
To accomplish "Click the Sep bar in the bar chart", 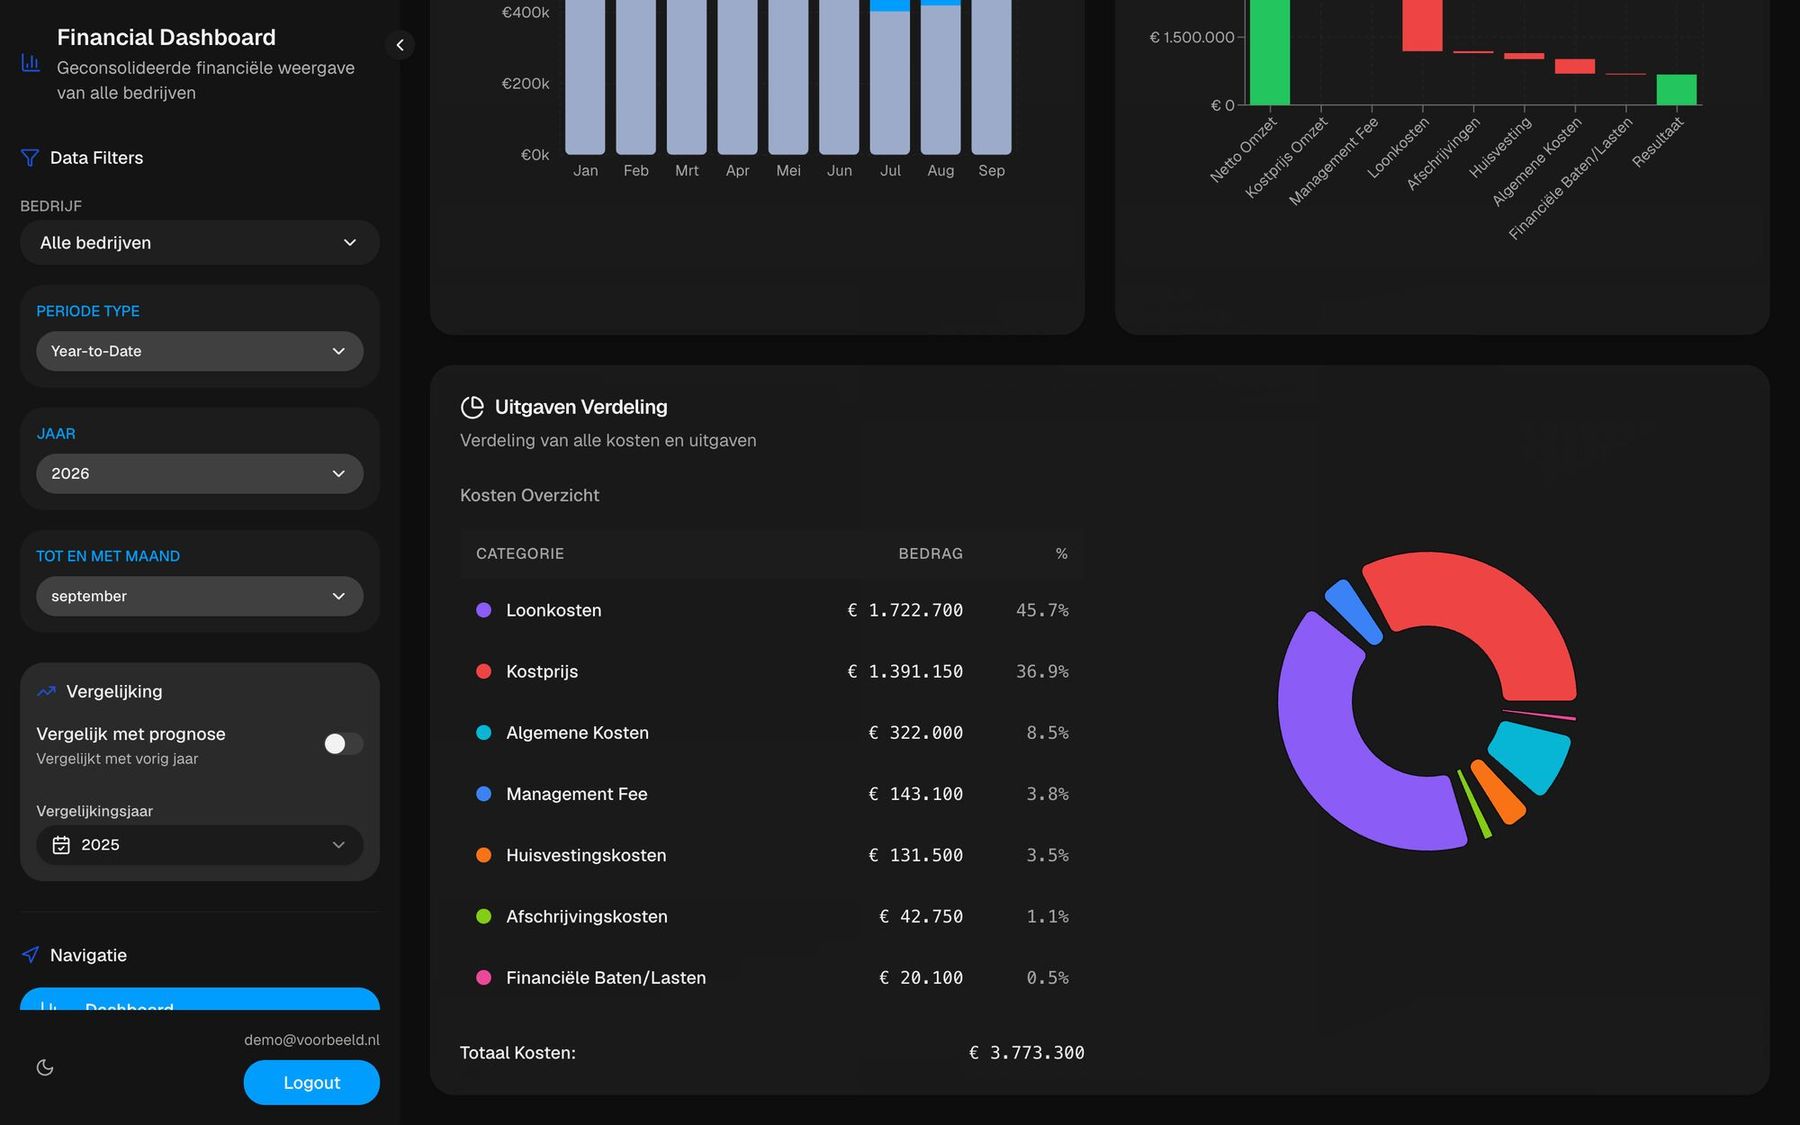I will (x=991, y=77).
